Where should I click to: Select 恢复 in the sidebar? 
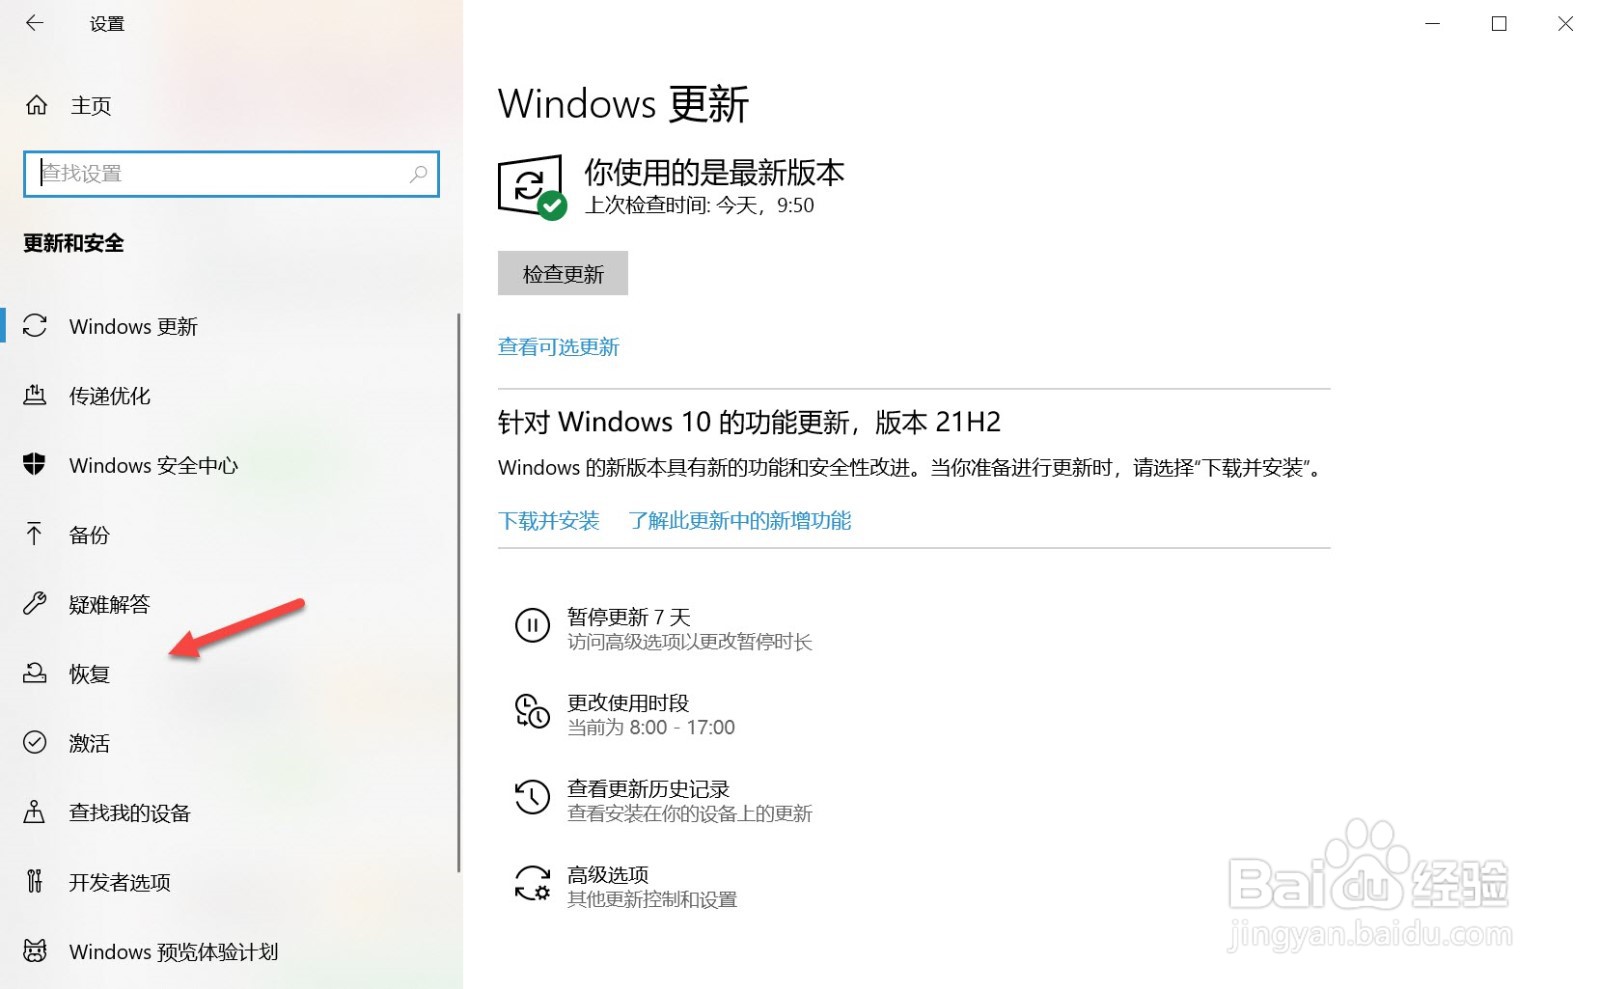tap(89, 674)
